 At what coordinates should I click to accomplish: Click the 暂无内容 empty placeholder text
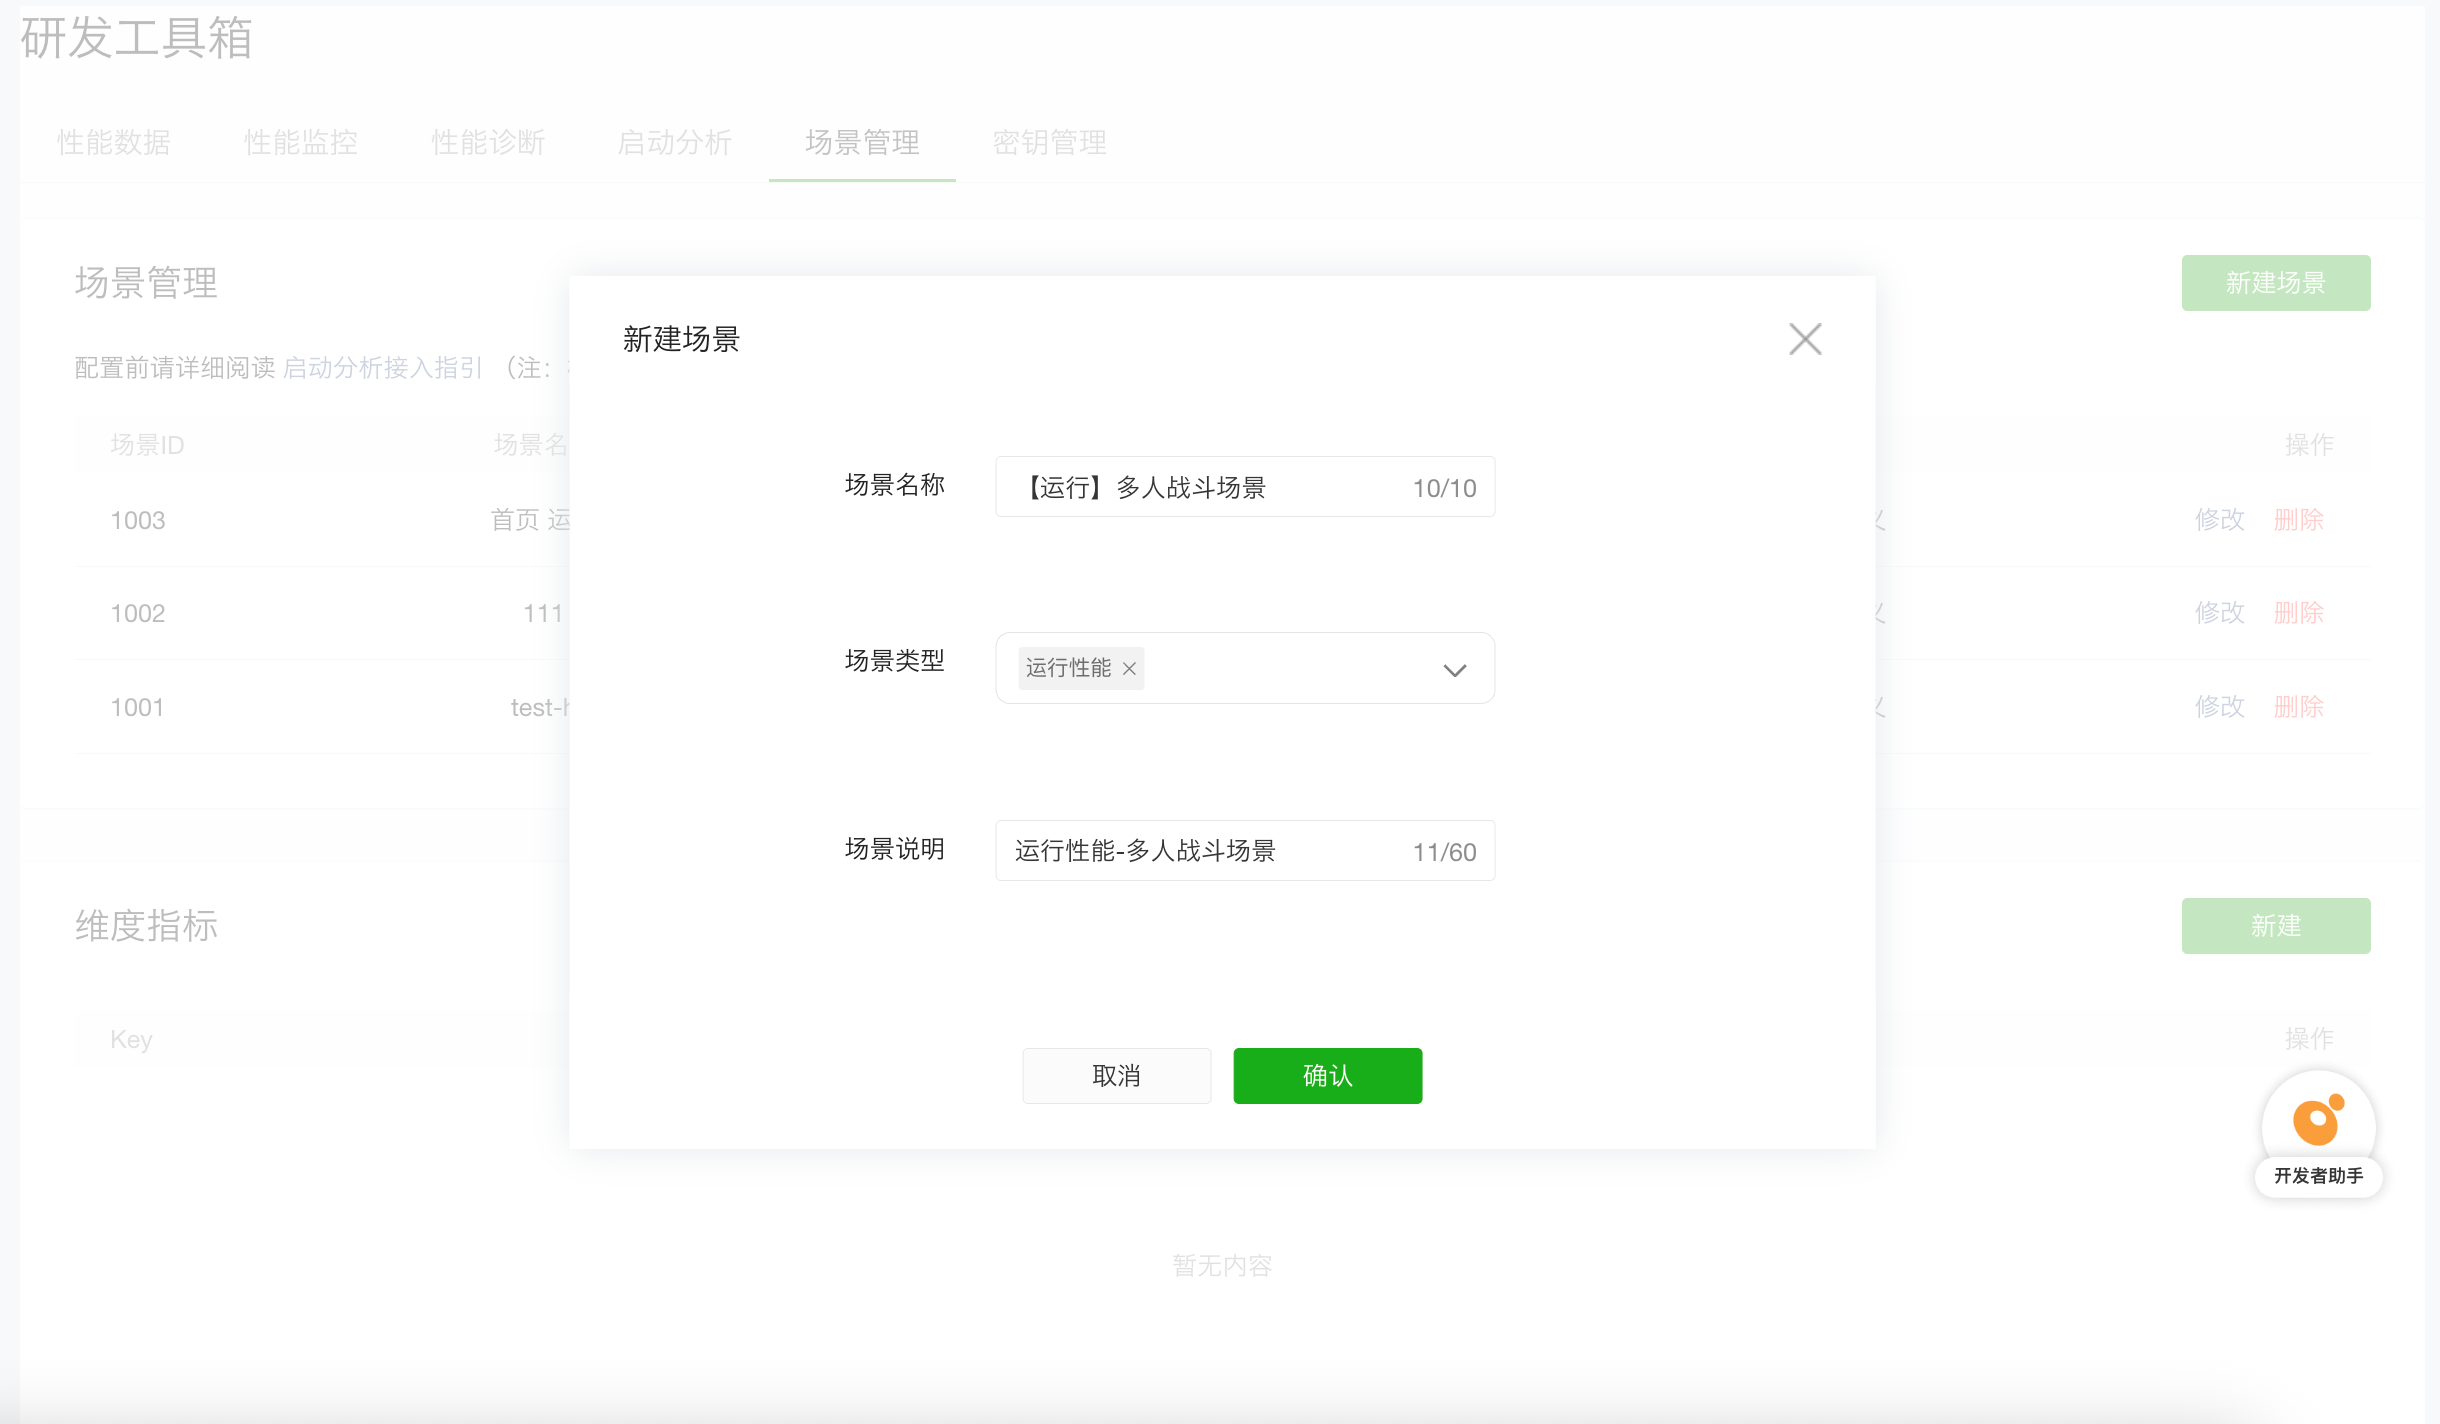point(1222,1266)
